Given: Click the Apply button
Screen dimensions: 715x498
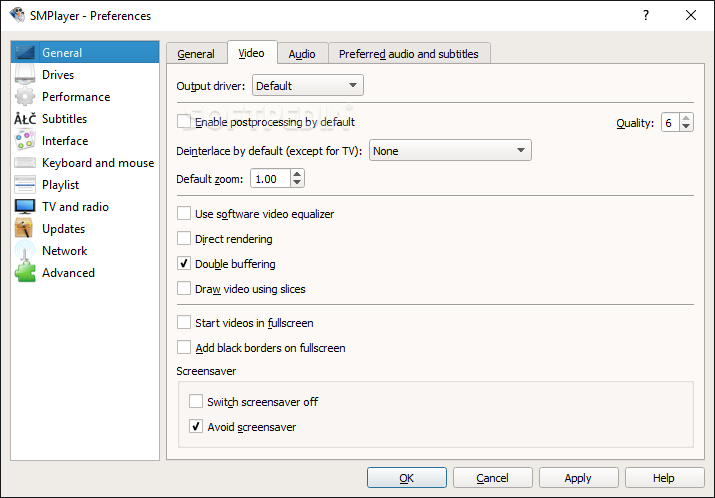Looking at the screenshot, I should tap(578, 477).
